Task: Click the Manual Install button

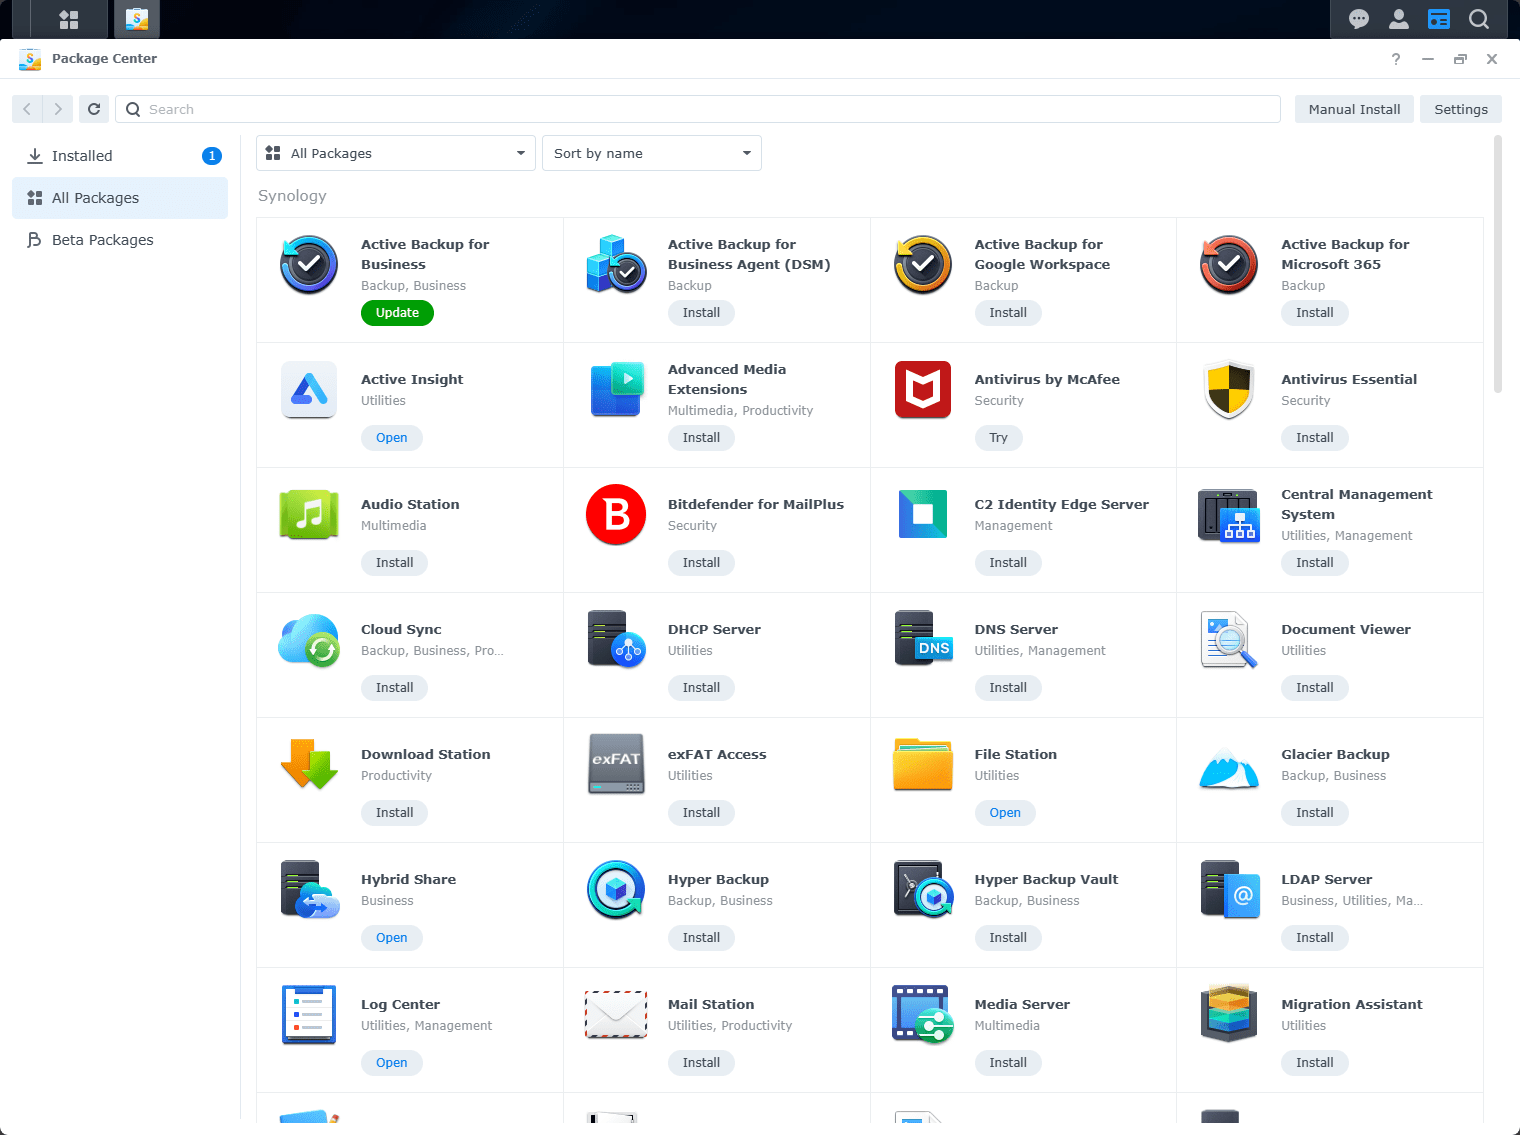Action: click(x=1355, y=109)
